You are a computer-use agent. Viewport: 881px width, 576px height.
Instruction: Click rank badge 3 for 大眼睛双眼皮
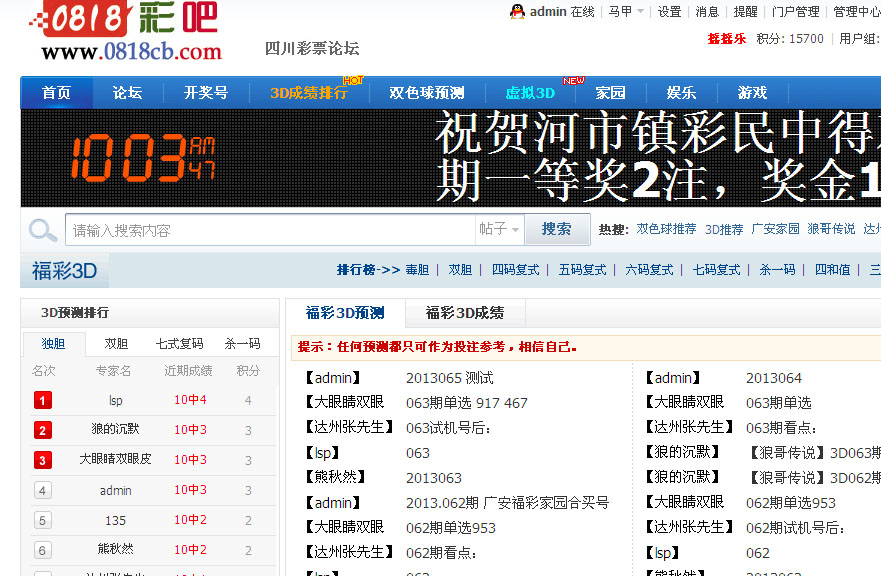pos(43,460)
